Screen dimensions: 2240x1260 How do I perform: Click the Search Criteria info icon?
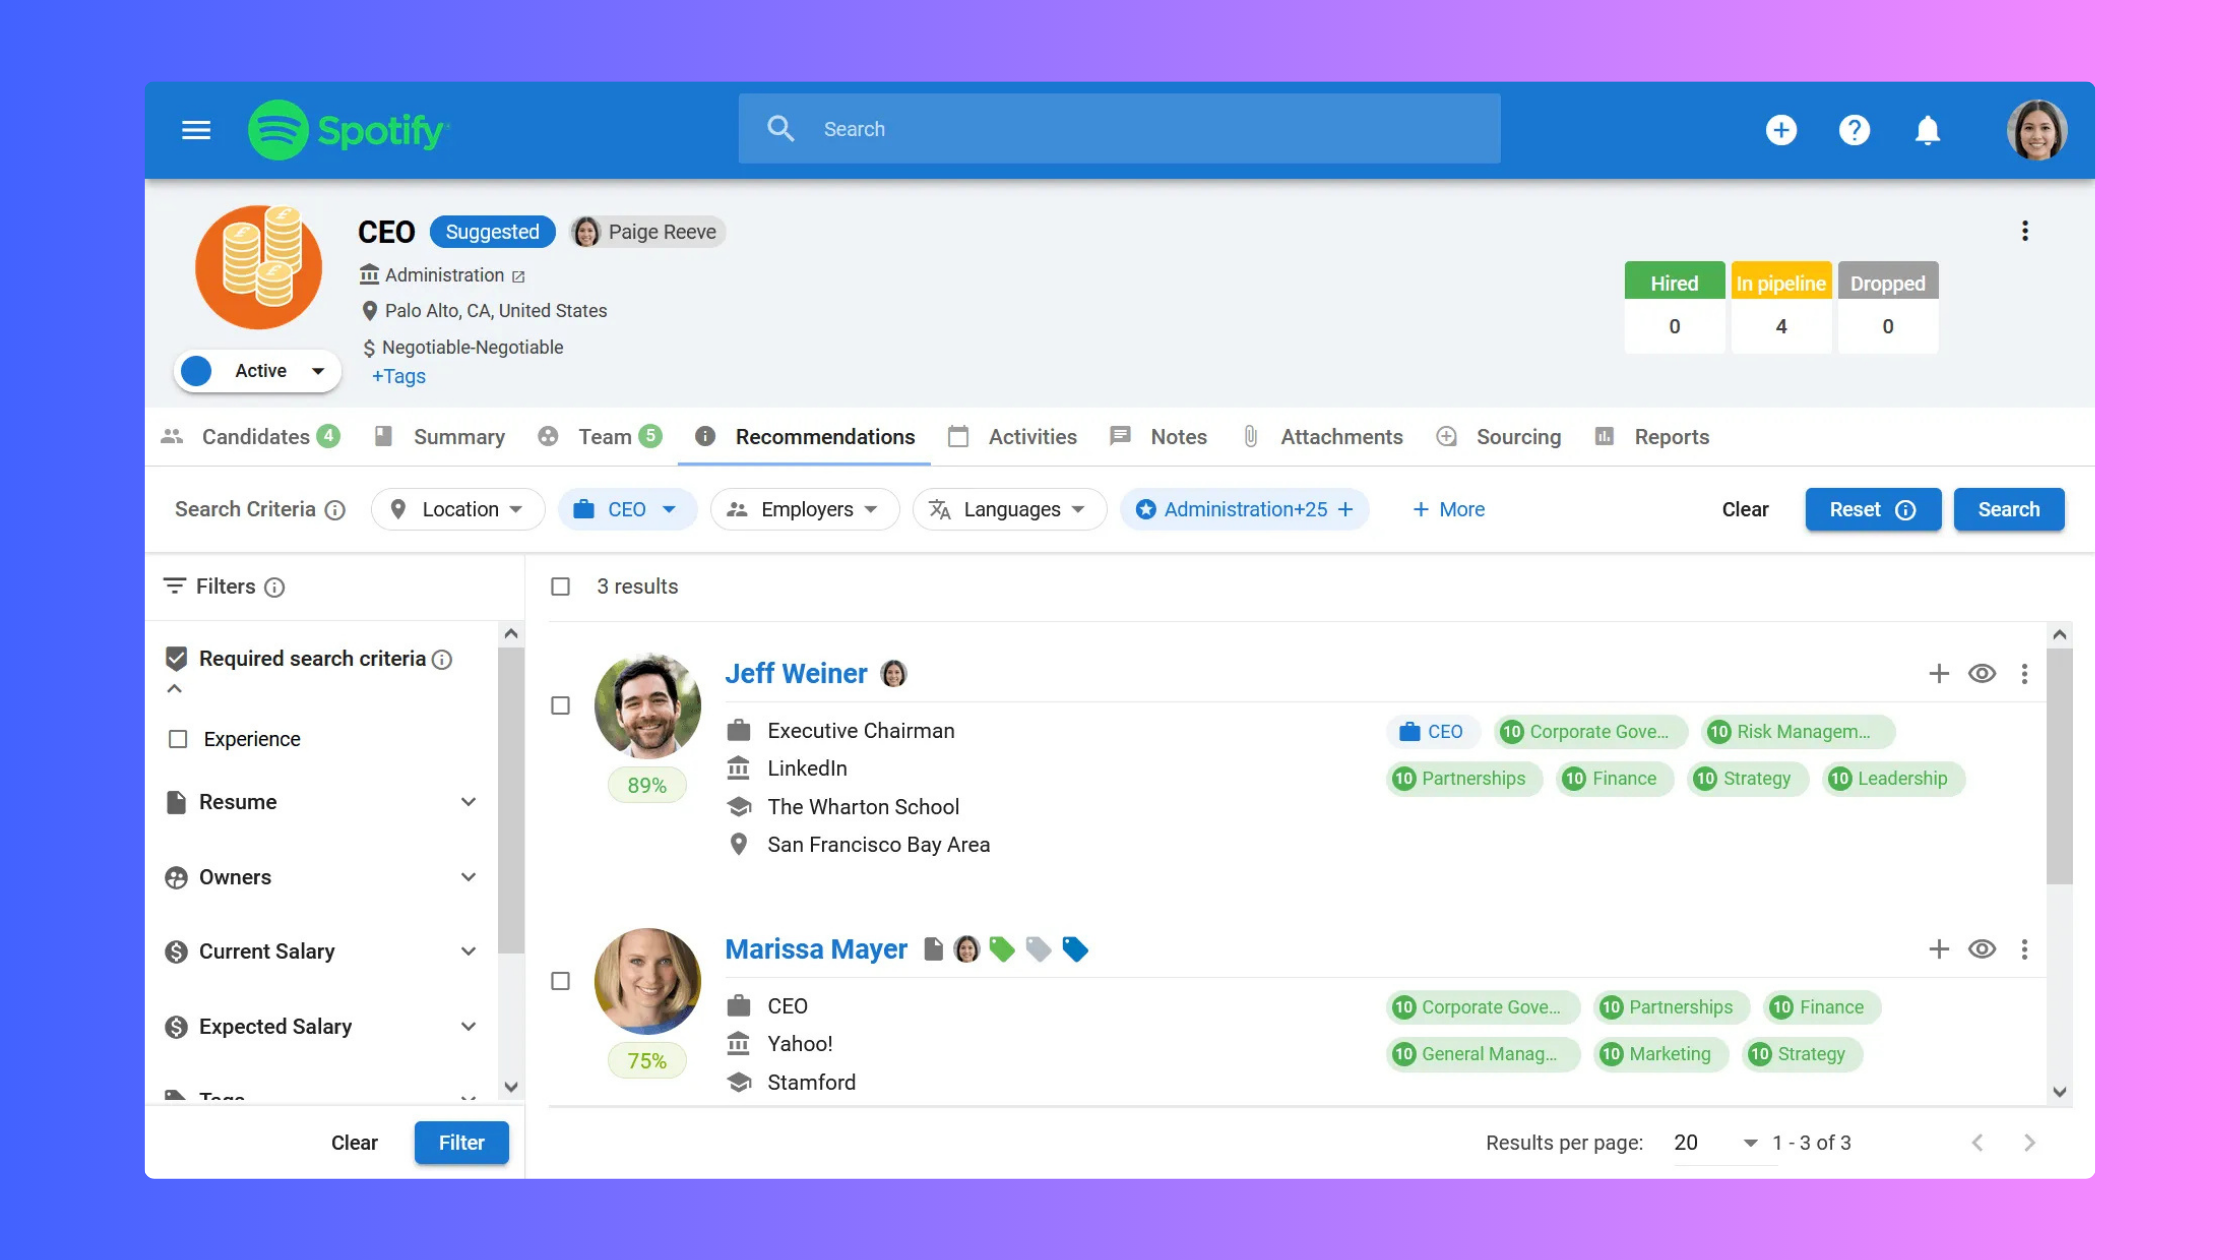click(336, 510)
